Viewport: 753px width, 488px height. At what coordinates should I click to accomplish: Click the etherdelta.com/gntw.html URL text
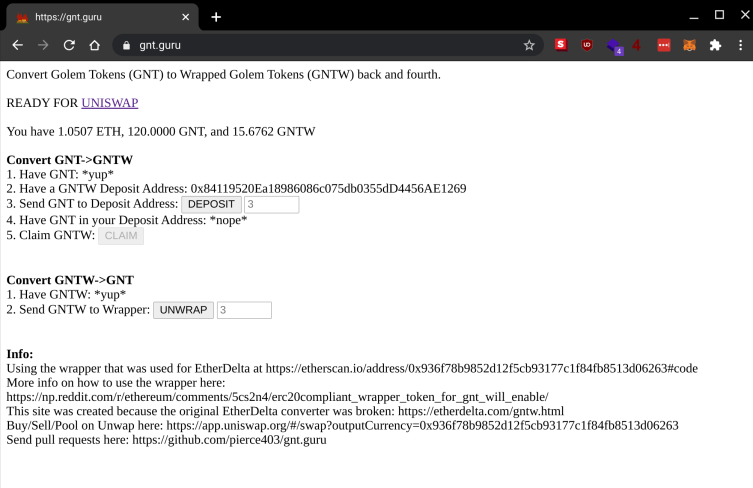coord(481,411)
